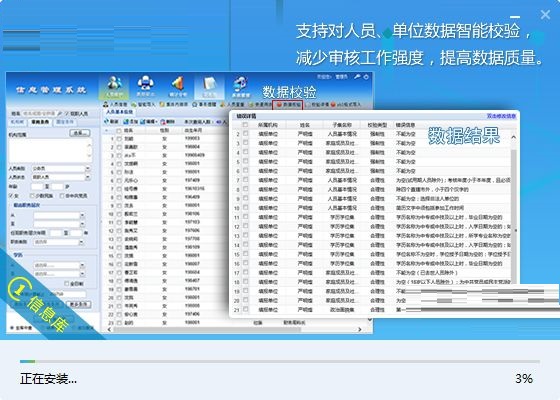Open the people-management icon in top navigation
This screenshot has width=560, height=400.
click(x=114, y=87)
